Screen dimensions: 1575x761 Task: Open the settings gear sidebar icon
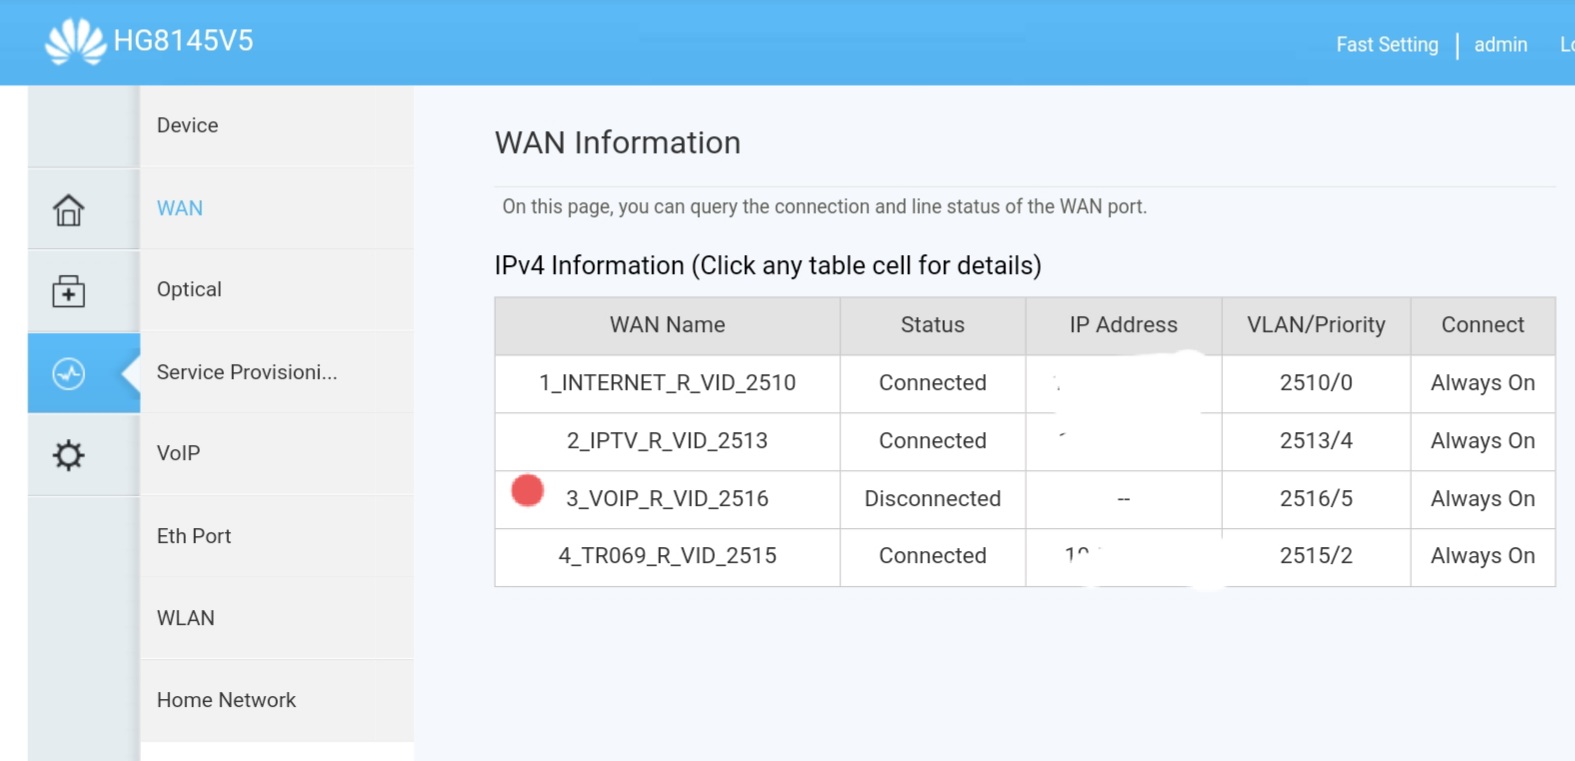(x=68, y=456)
